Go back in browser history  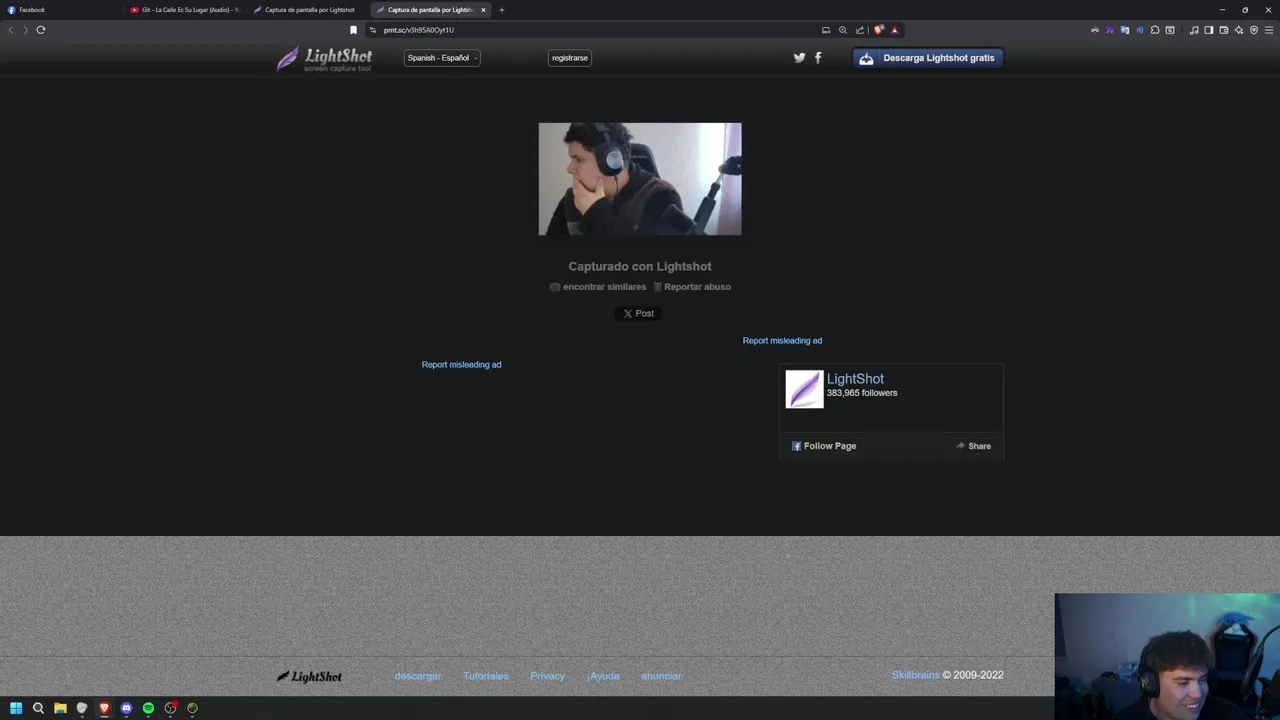11,30
